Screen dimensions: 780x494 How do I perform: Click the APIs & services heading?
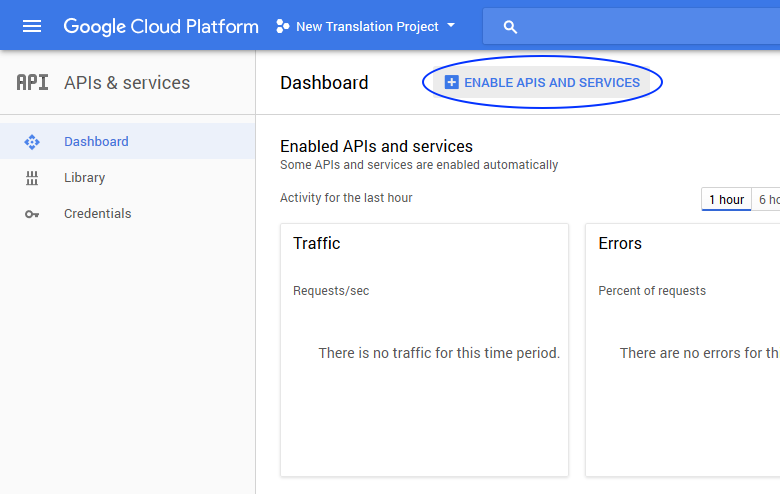(x=127, y=83)
